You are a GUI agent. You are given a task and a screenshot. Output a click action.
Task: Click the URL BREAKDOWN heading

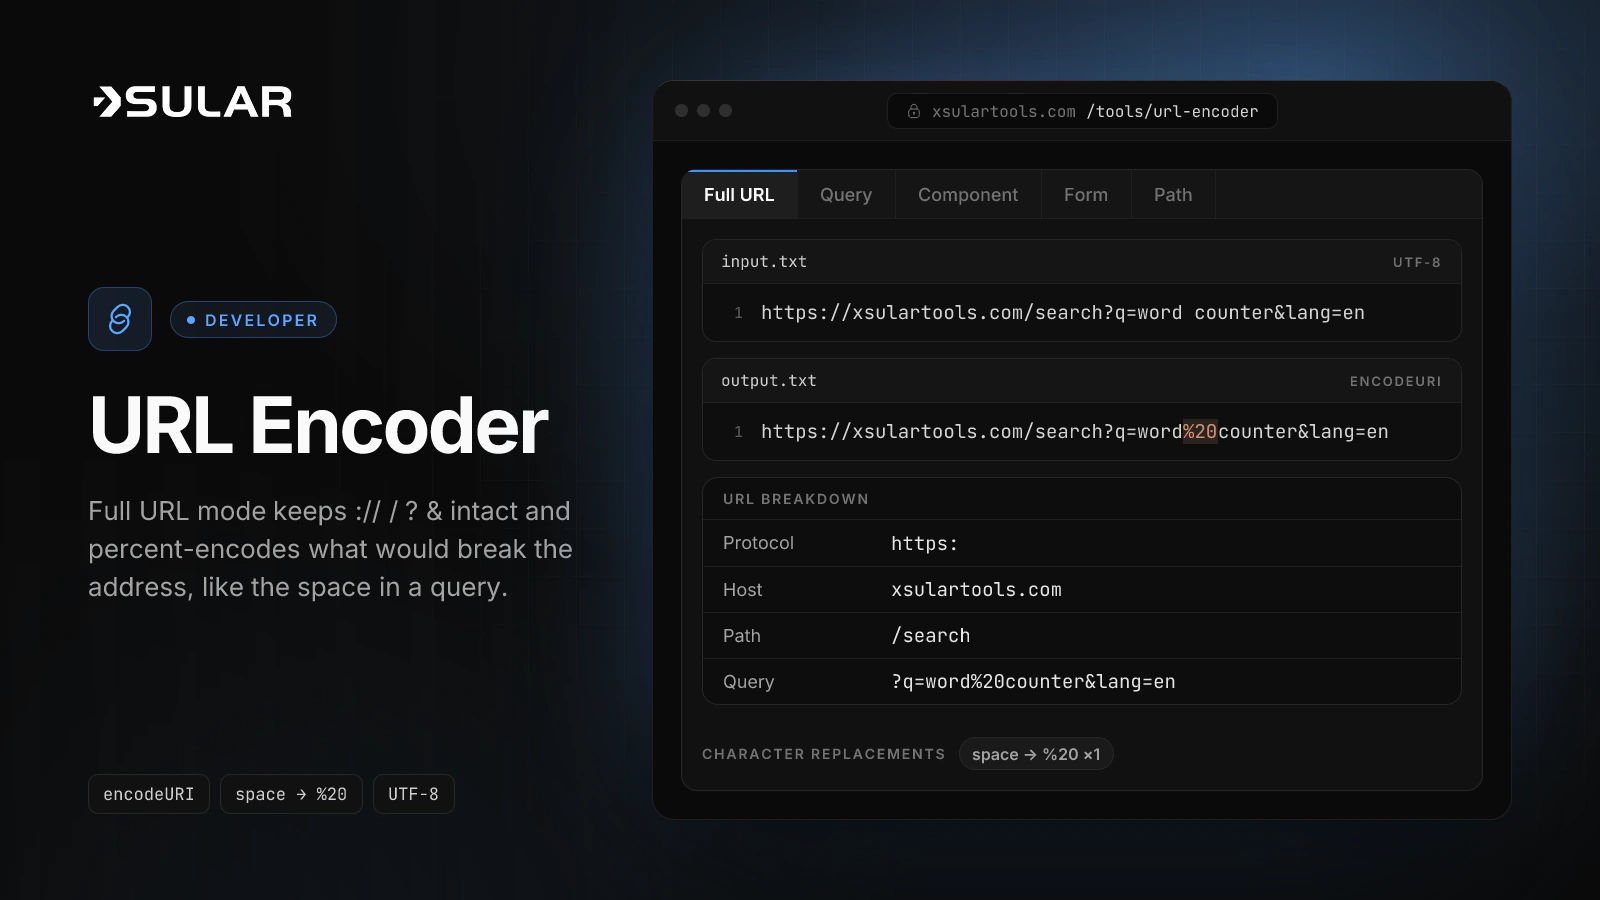tap(796, 499)
